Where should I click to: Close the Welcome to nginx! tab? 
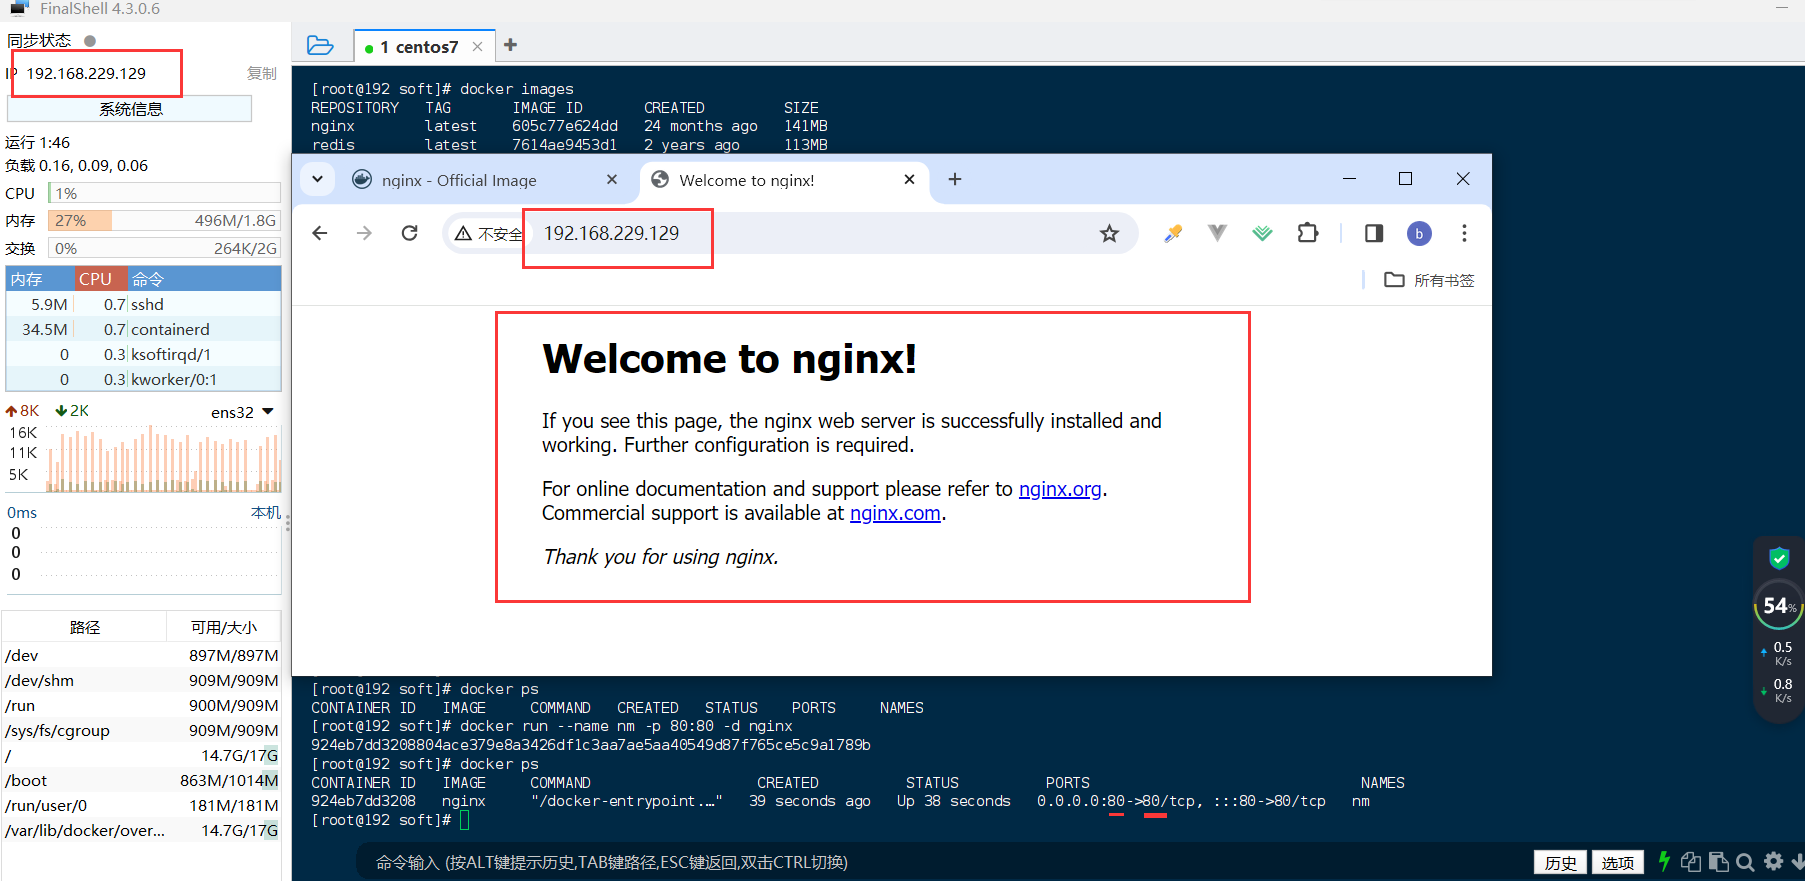click(909, 179)
